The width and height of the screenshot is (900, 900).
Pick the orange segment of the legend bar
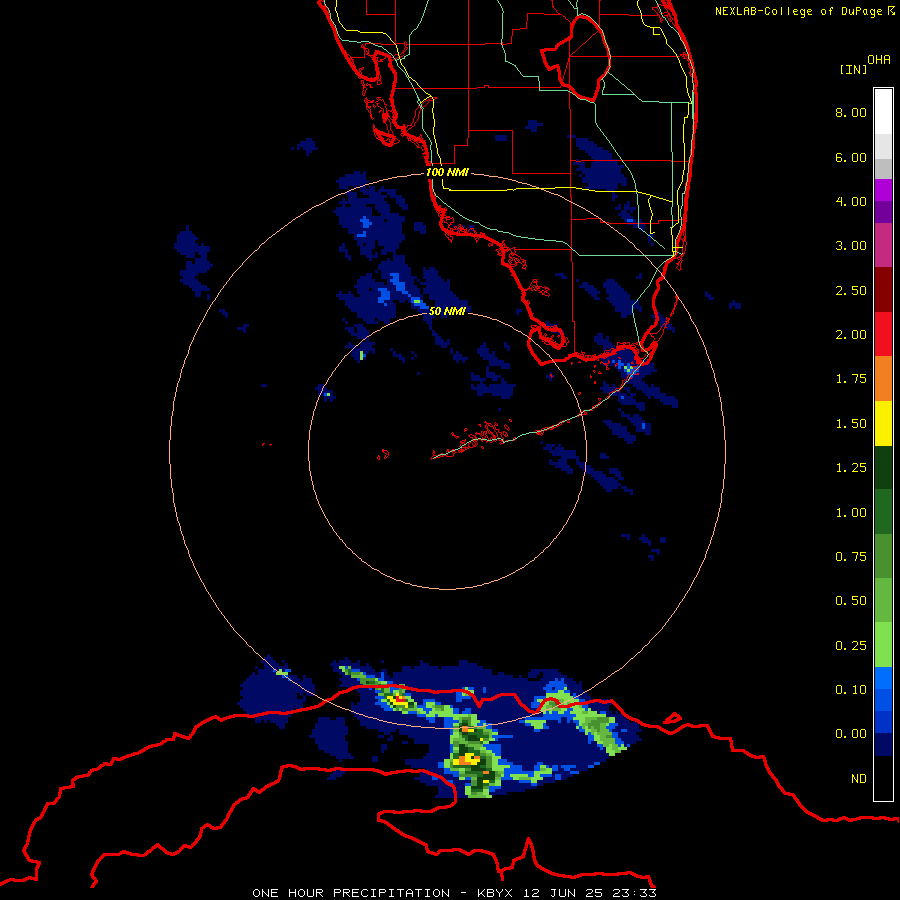(883, 379)
